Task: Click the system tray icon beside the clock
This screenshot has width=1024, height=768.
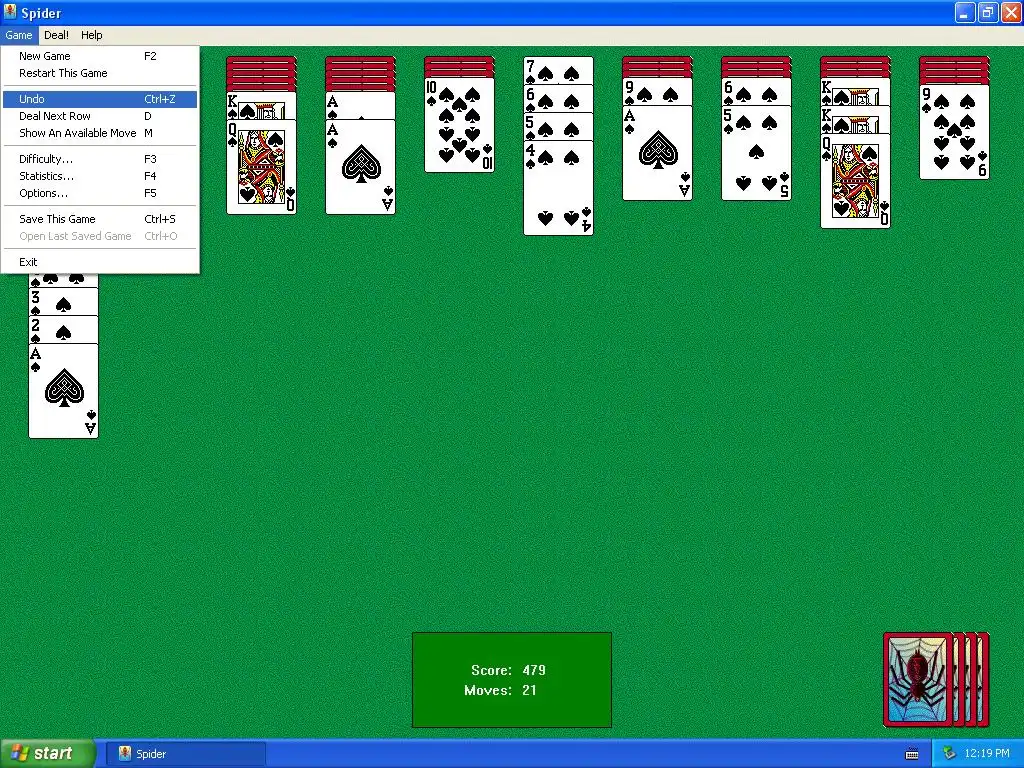Action: pos(949,754)
